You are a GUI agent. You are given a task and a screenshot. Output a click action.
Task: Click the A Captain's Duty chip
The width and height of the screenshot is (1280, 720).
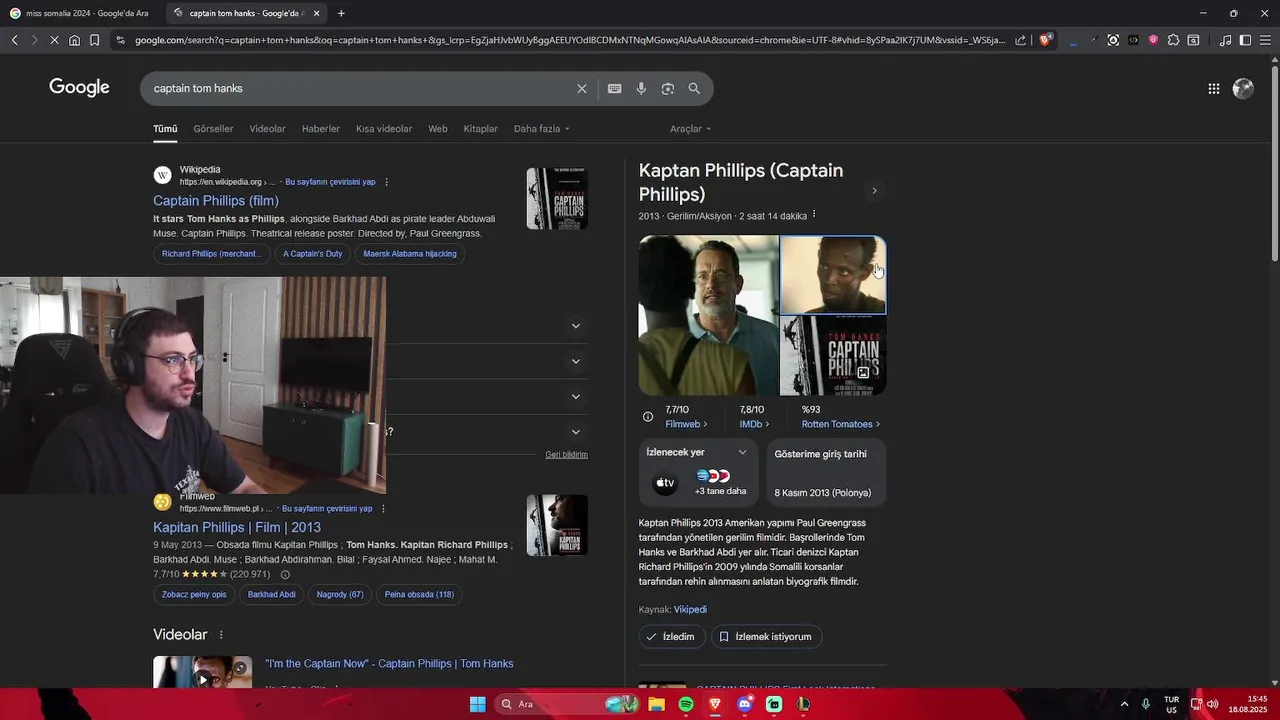point(313,254)
